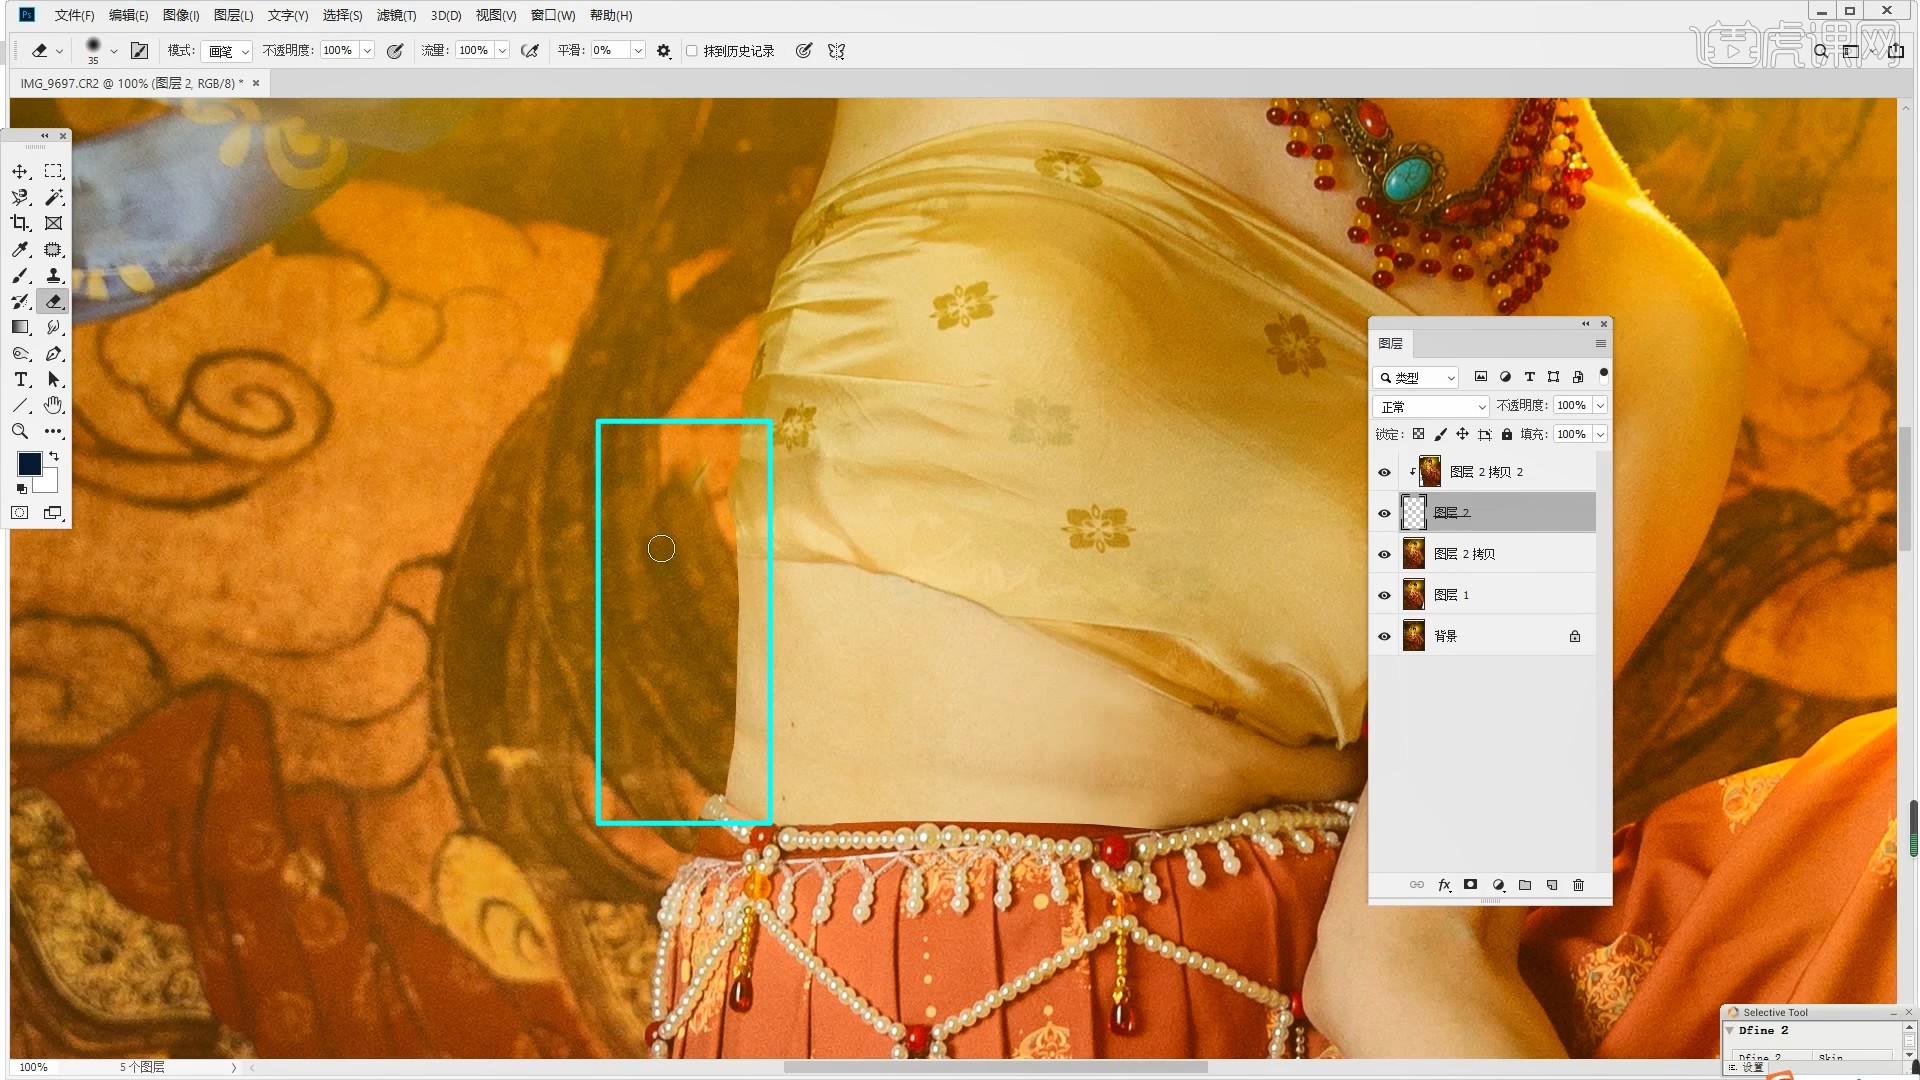
Task: Open the layer opacity dropdown arrow
Action: click(x=1600, y=405)
